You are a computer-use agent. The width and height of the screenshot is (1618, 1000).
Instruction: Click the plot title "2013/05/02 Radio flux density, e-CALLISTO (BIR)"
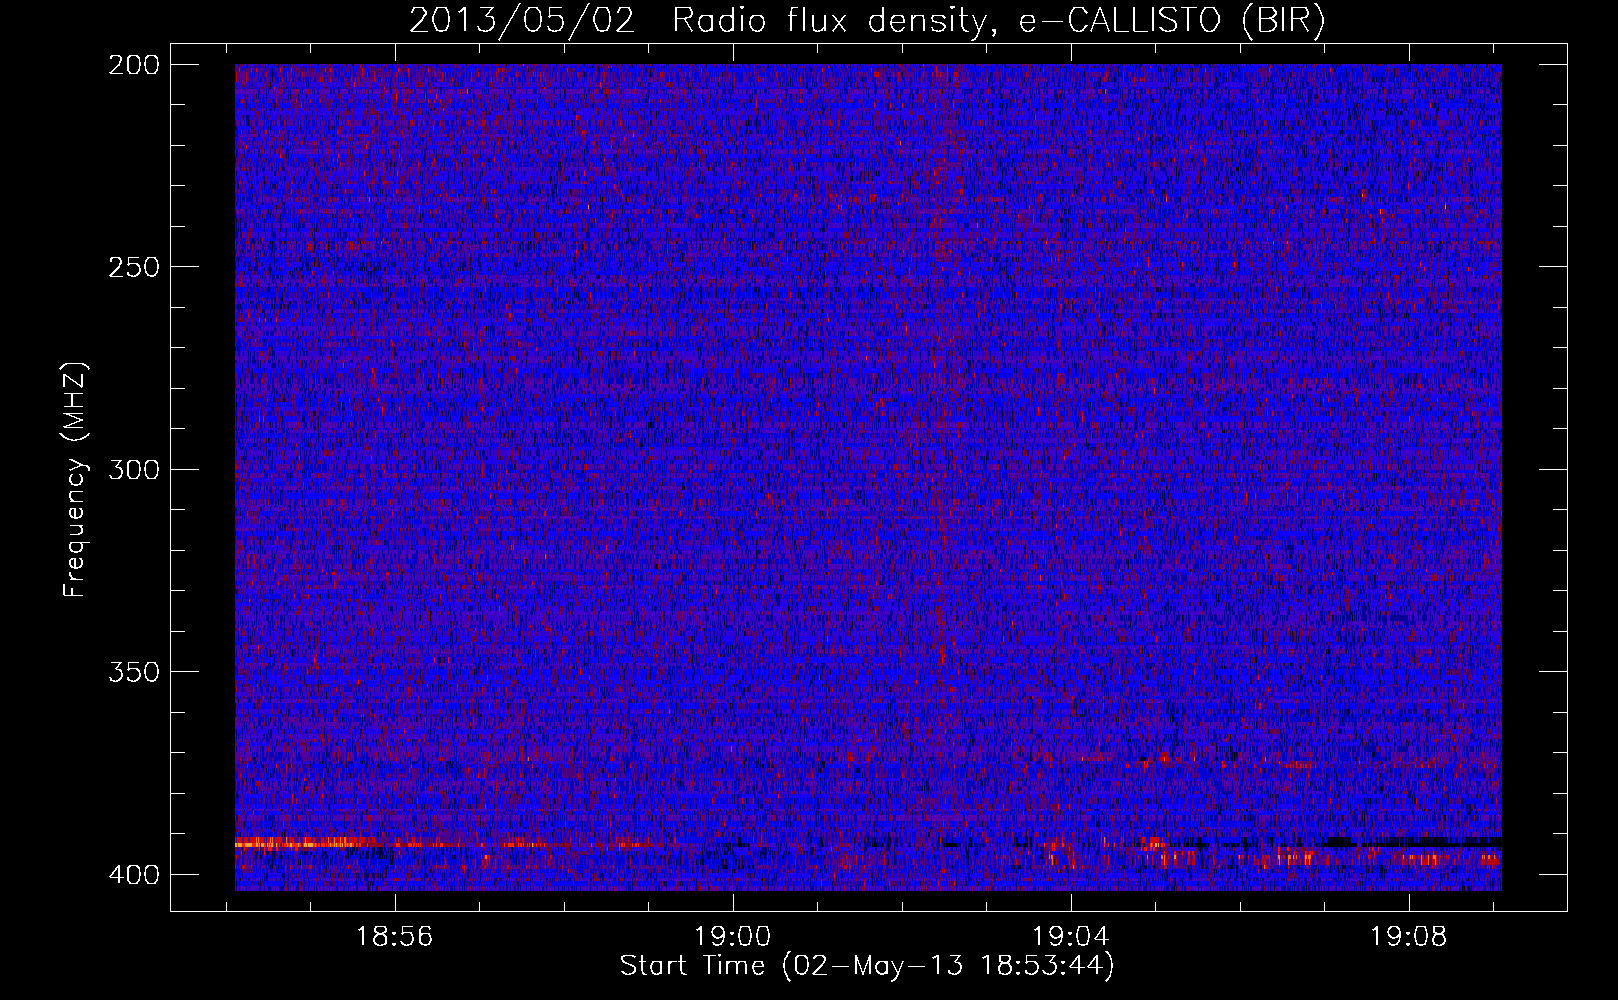pos(867,20)
